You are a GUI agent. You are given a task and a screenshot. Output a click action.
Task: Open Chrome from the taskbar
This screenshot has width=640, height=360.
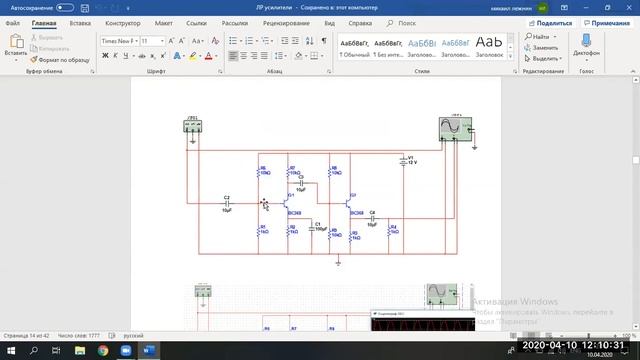click(x=103, y=351)
